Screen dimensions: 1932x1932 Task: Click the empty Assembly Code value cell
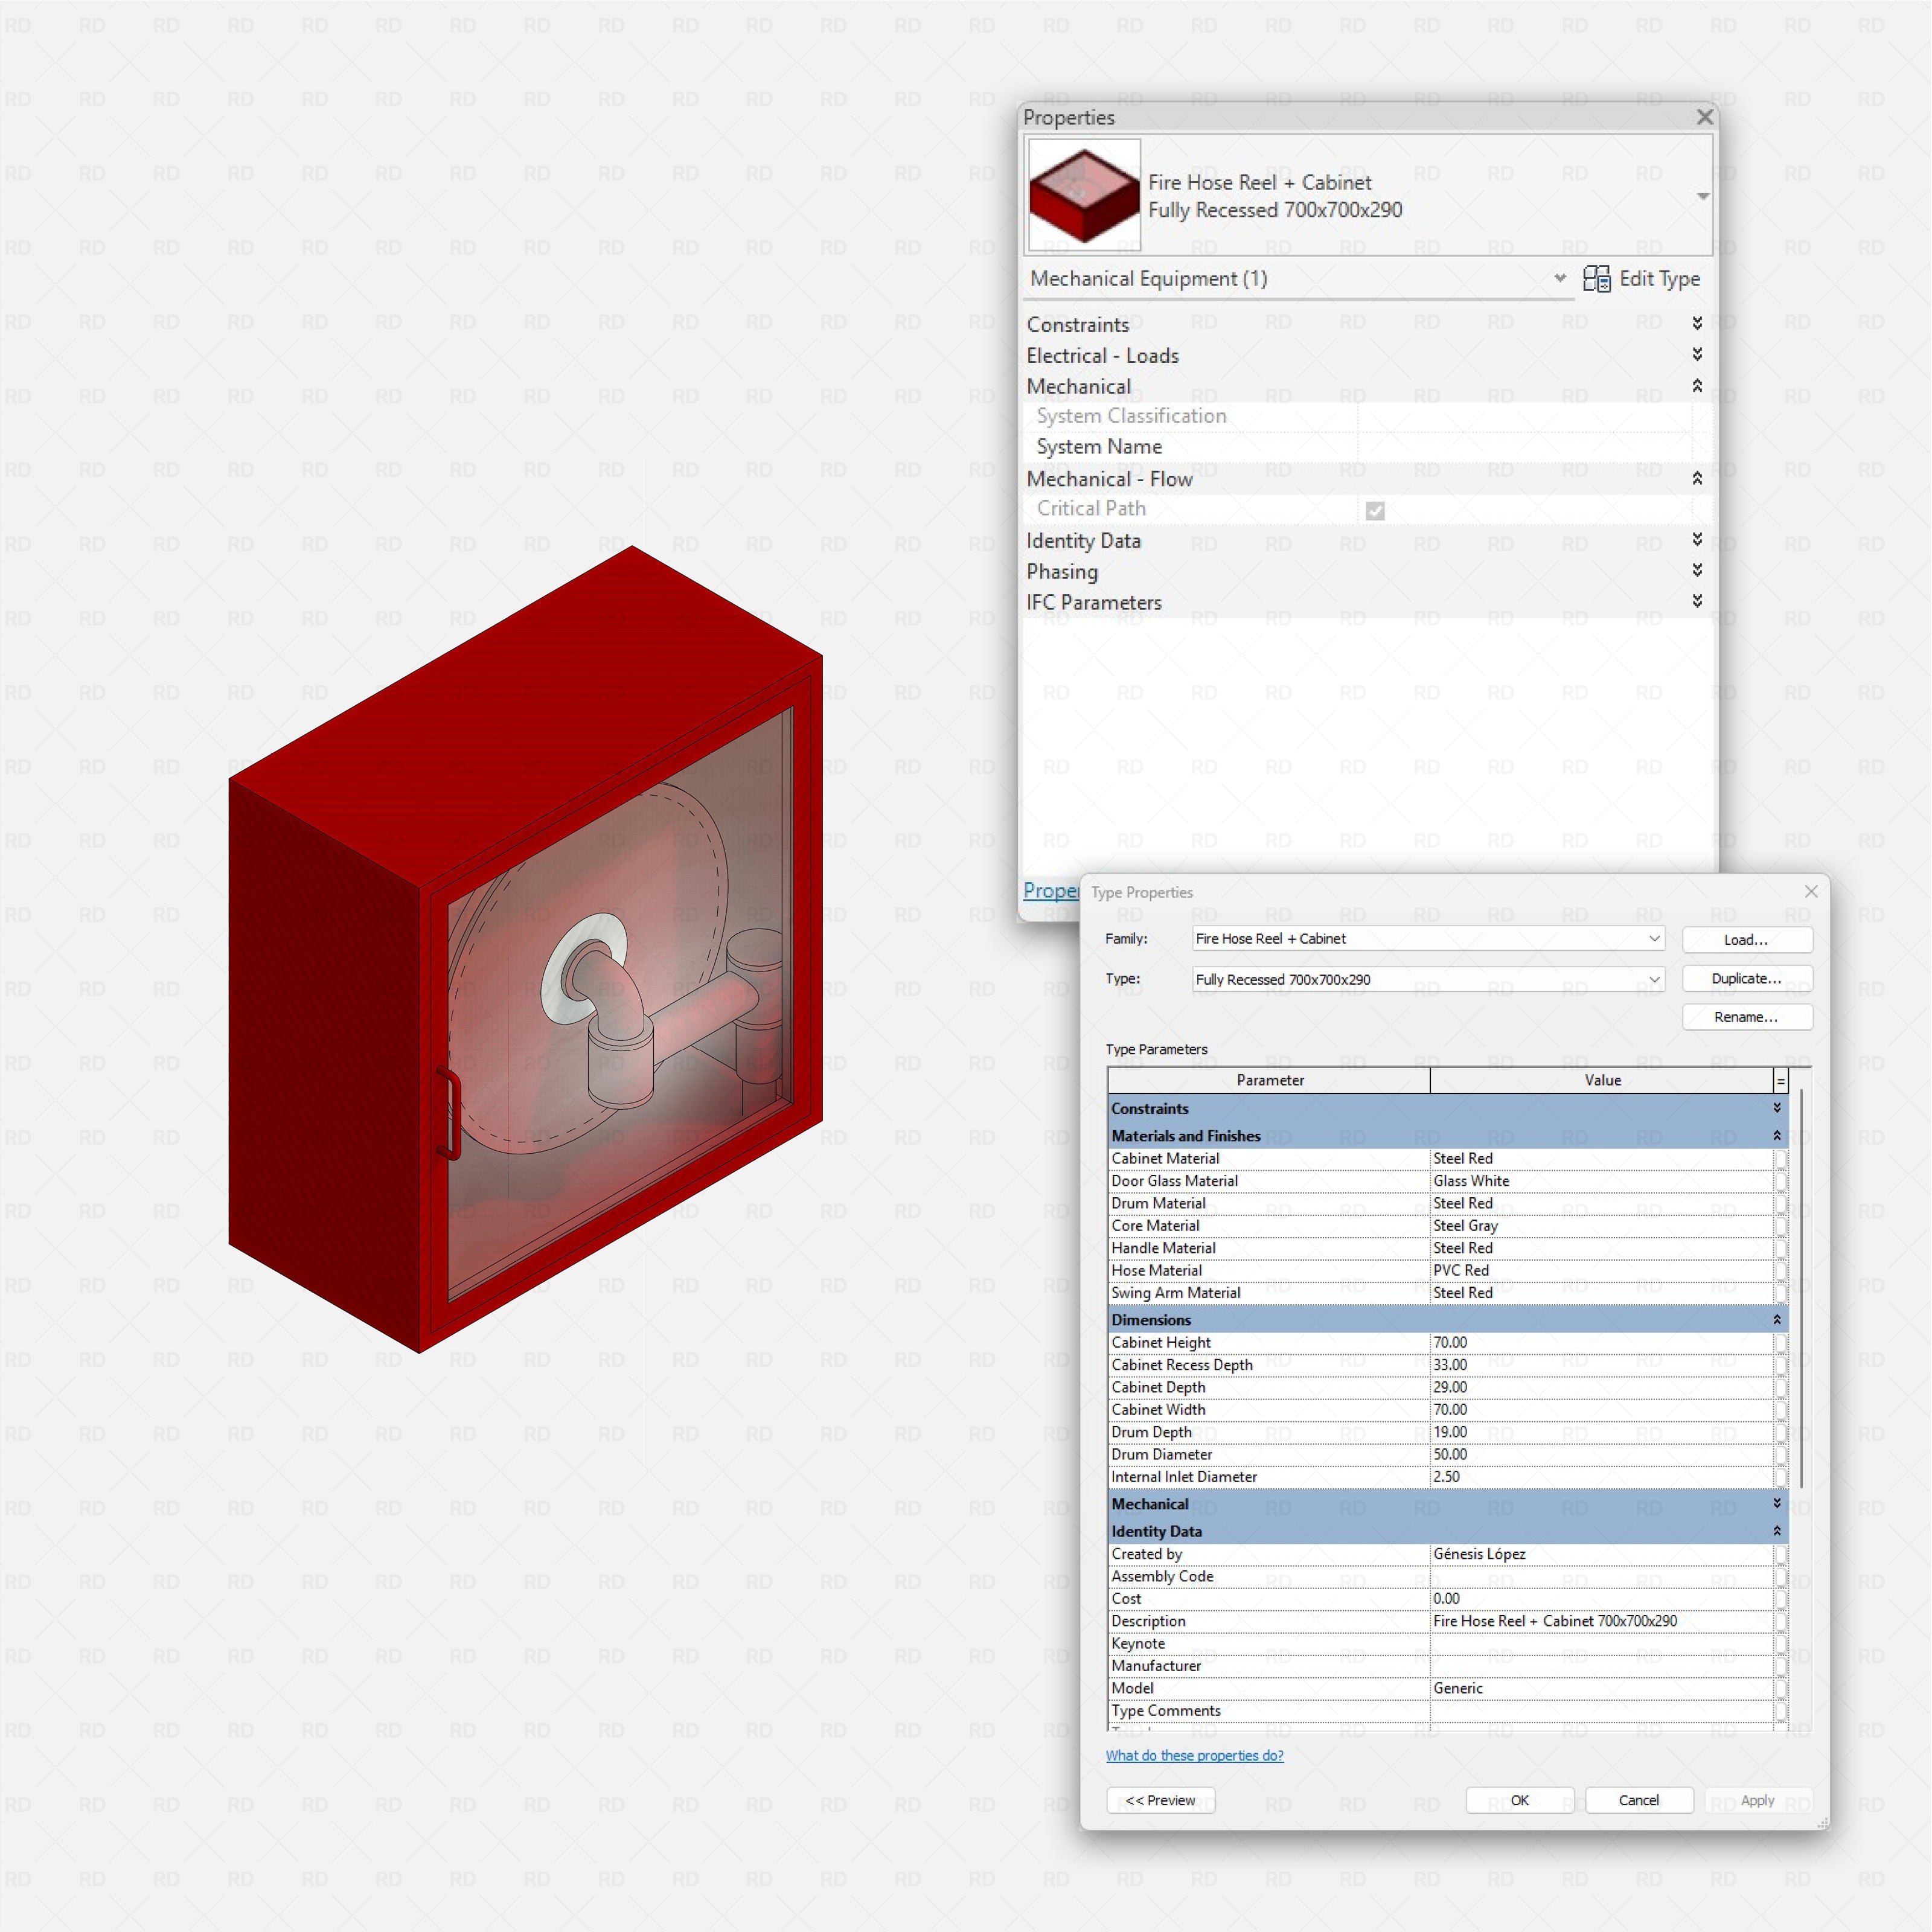tap(1602, 1576)
